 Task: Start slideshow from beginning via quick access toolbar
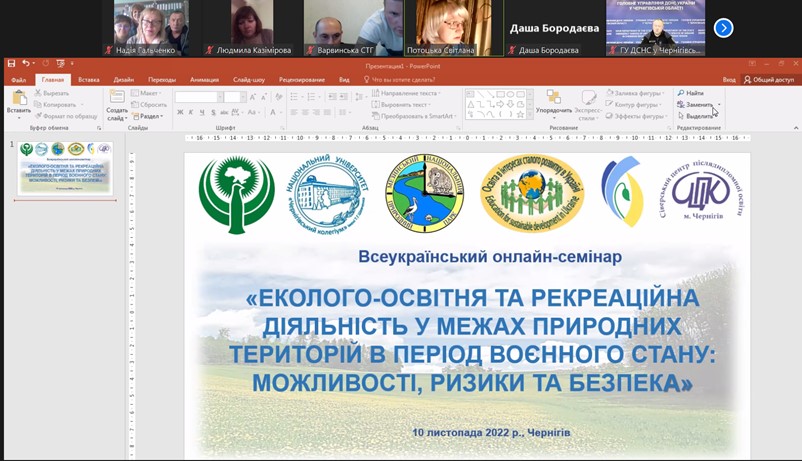(x=60, y=63)
